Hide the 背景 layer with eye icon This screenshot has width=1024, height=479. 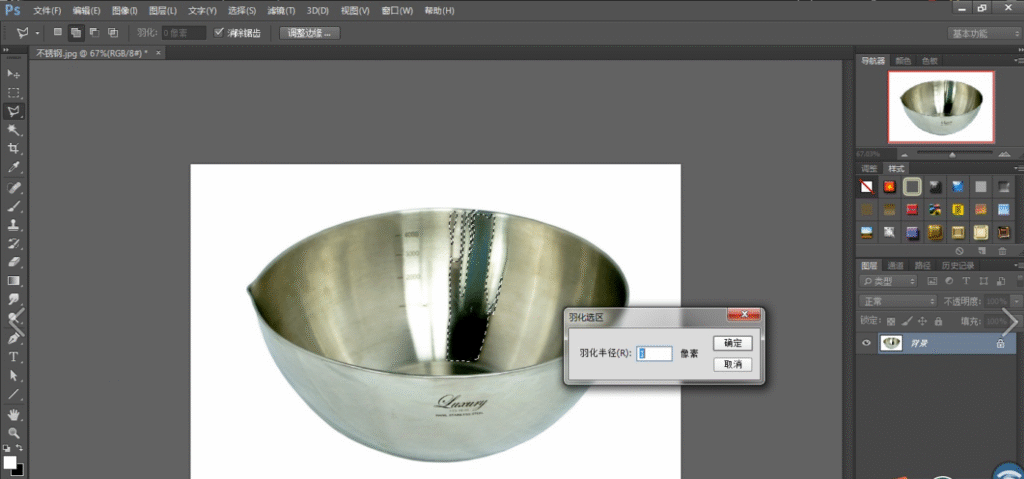(867, 342)
